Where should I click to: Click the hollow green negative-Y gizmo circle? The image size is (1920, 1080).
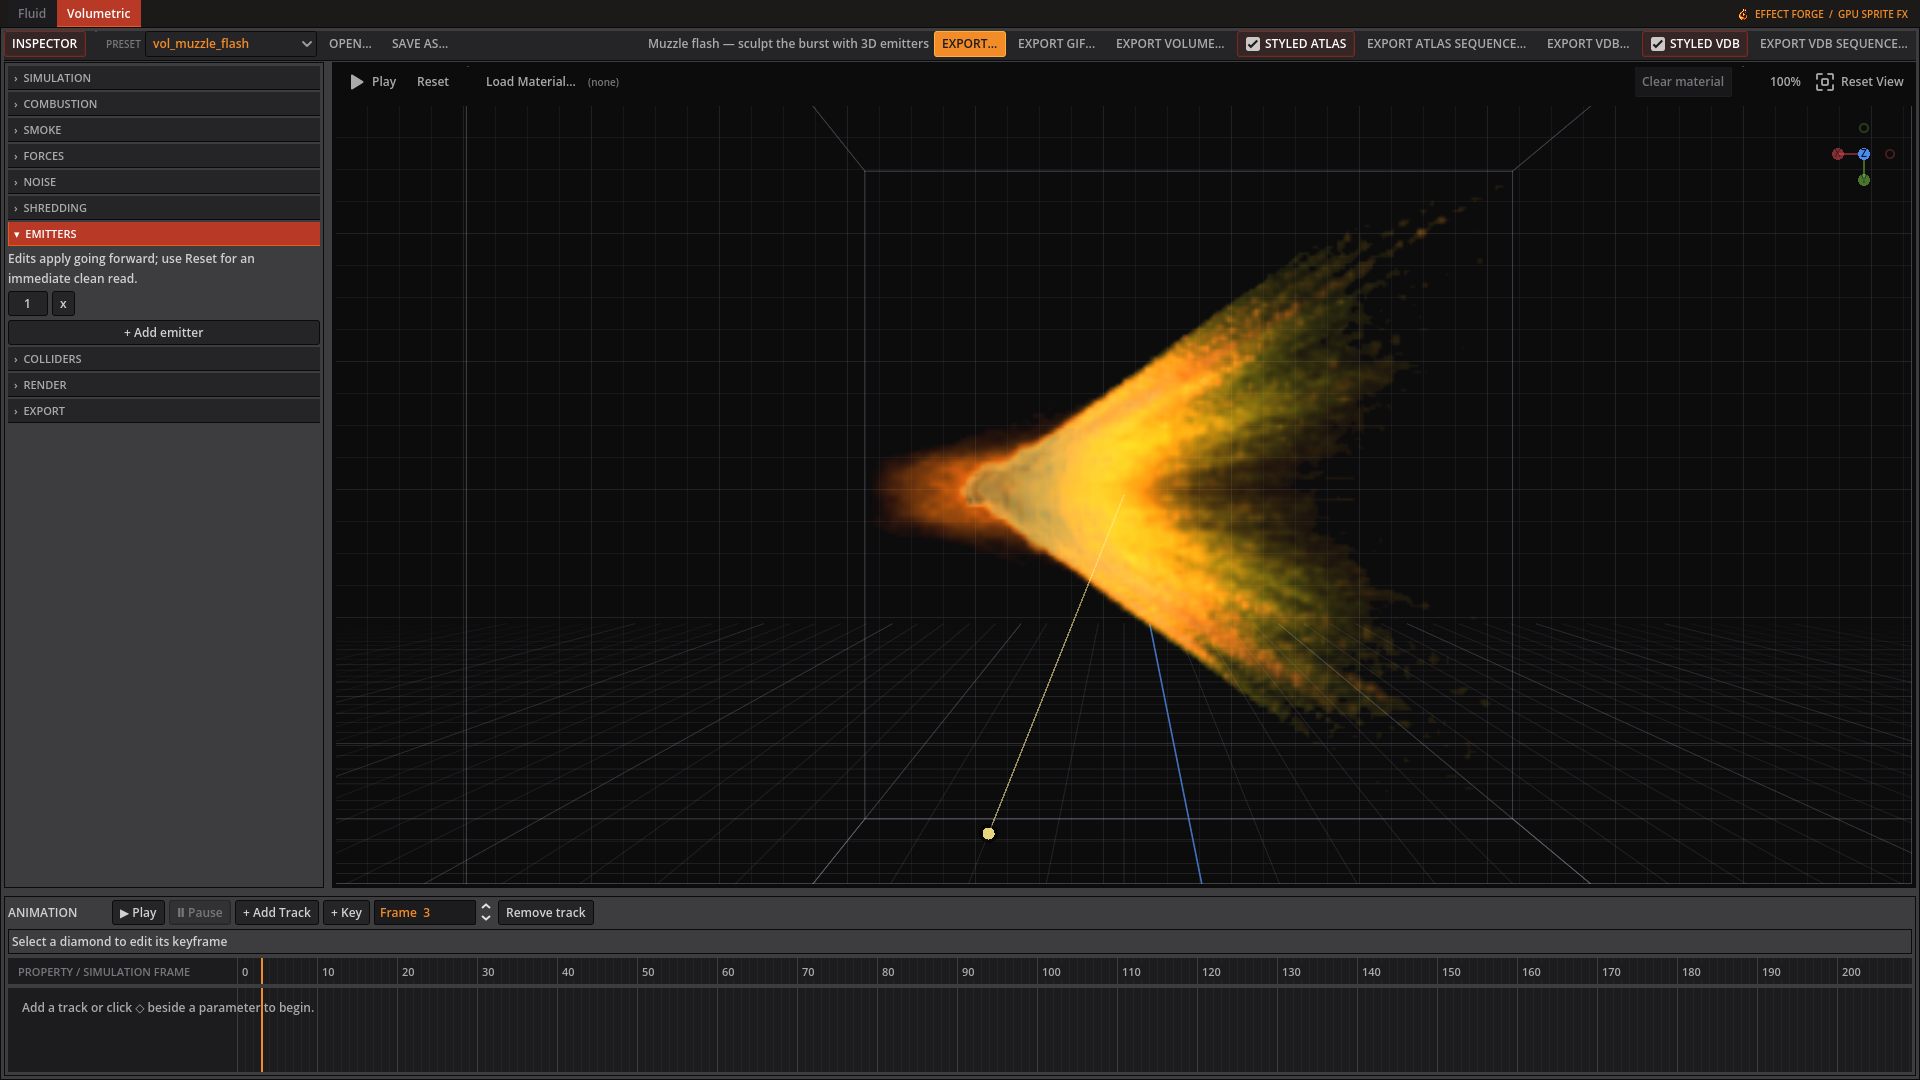click(x=1864, y=128)
